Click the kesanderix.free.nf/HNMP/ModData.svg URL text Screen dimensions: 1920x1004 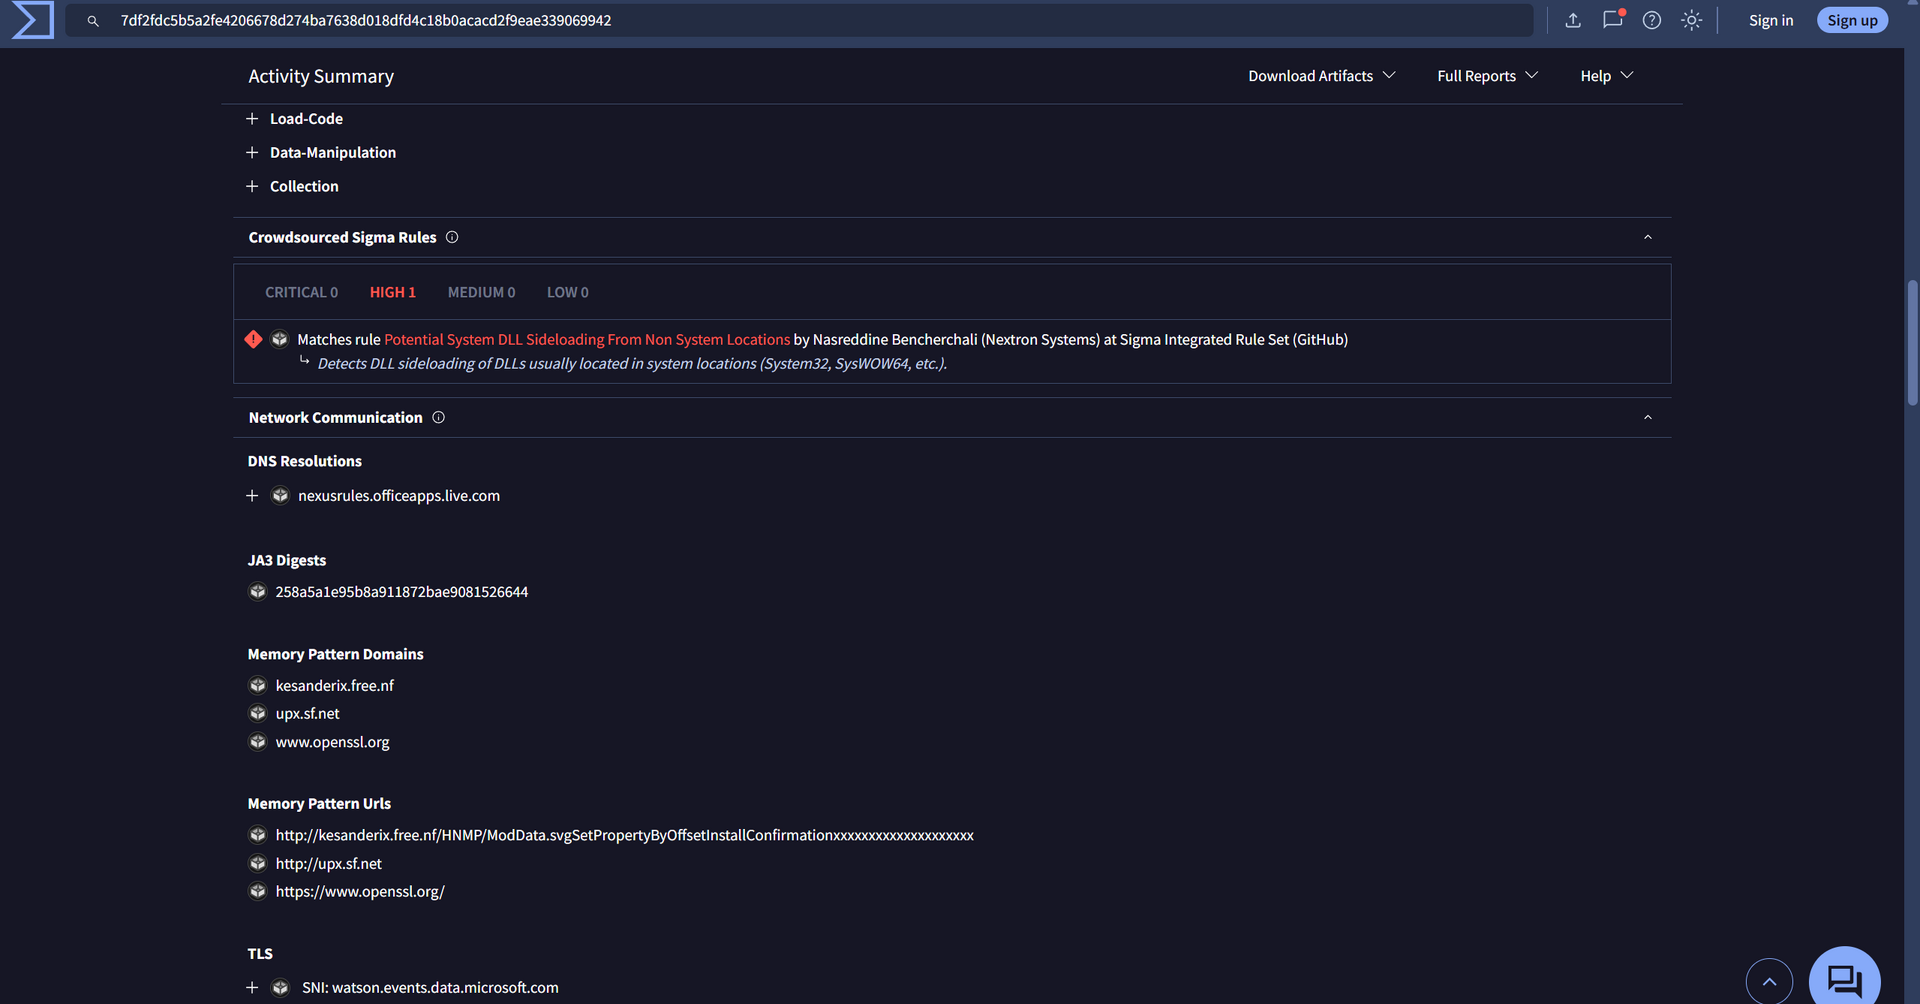click(x=625, y=835)
